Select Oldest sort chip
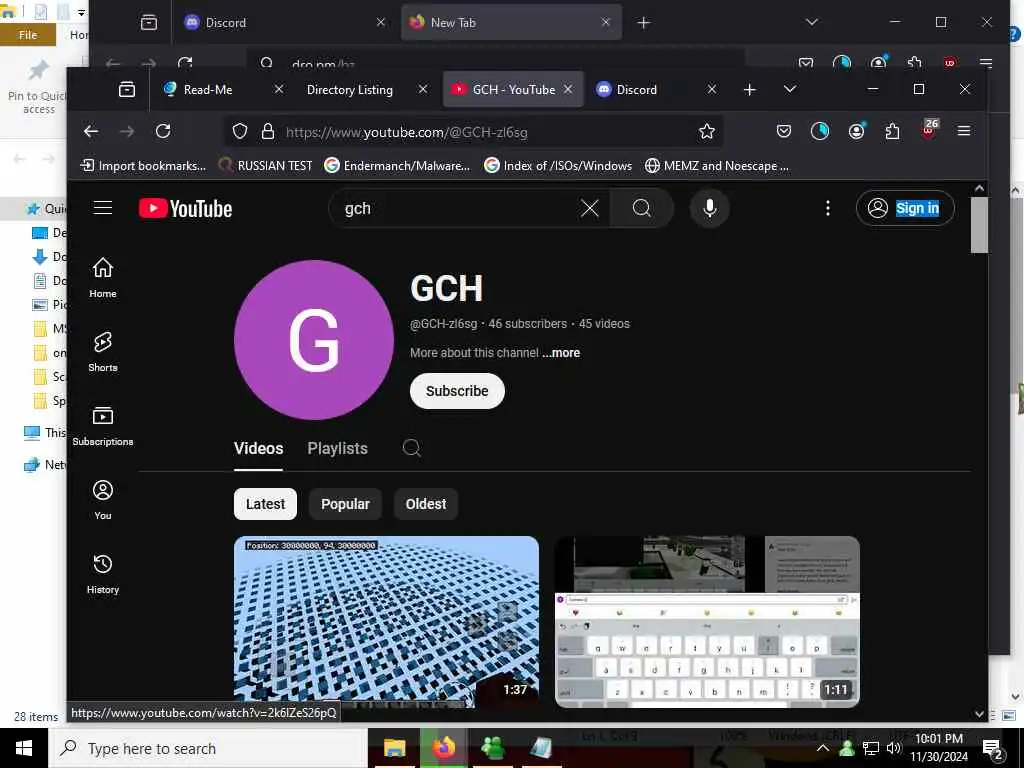Screen dimensions: 1024x768 tap(426, 504)
